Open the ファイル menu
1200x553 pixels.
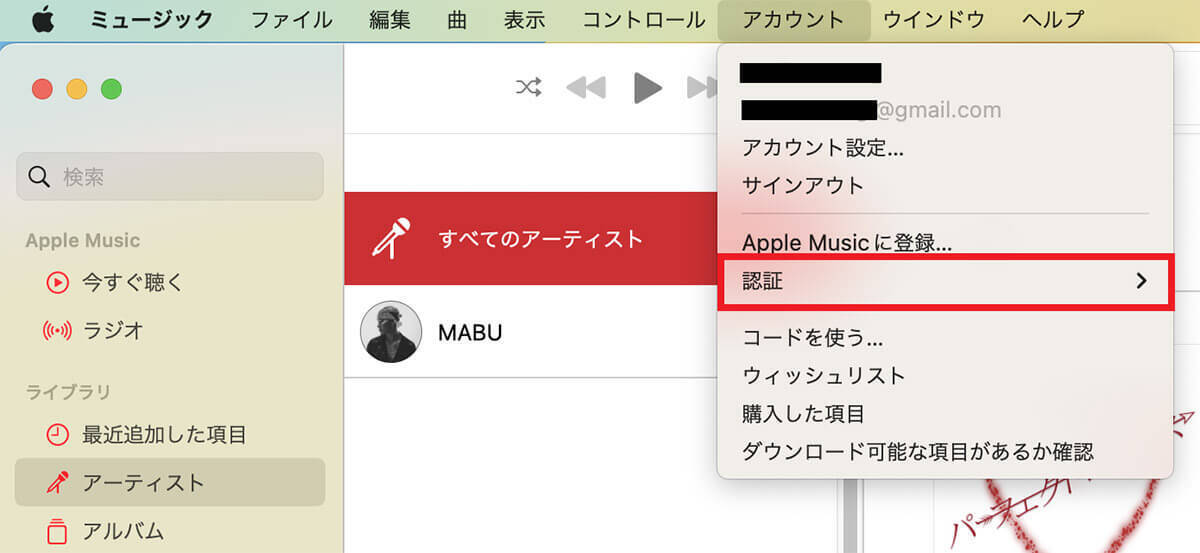(x=292, y=20)
